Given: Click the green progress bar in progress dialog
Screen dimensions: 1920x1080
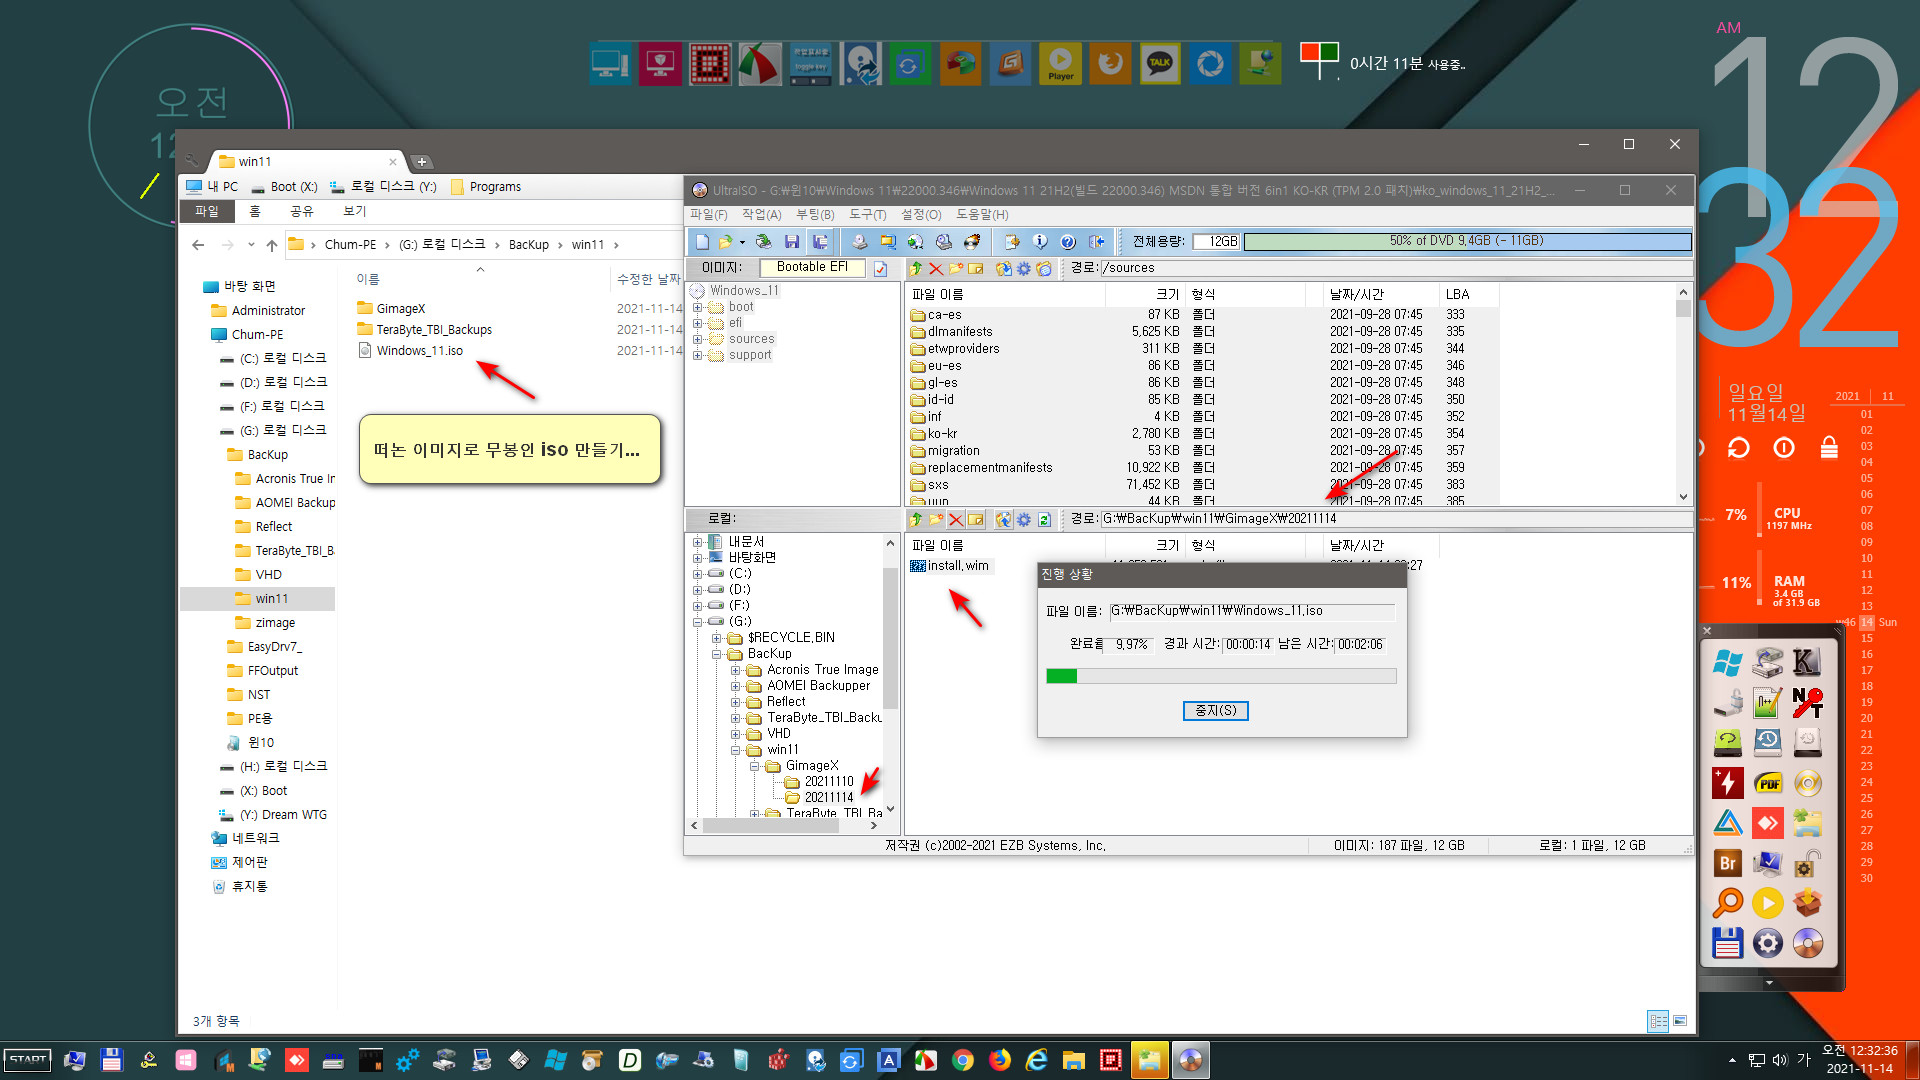Looking at the screenshot, I should point(1221,677).
